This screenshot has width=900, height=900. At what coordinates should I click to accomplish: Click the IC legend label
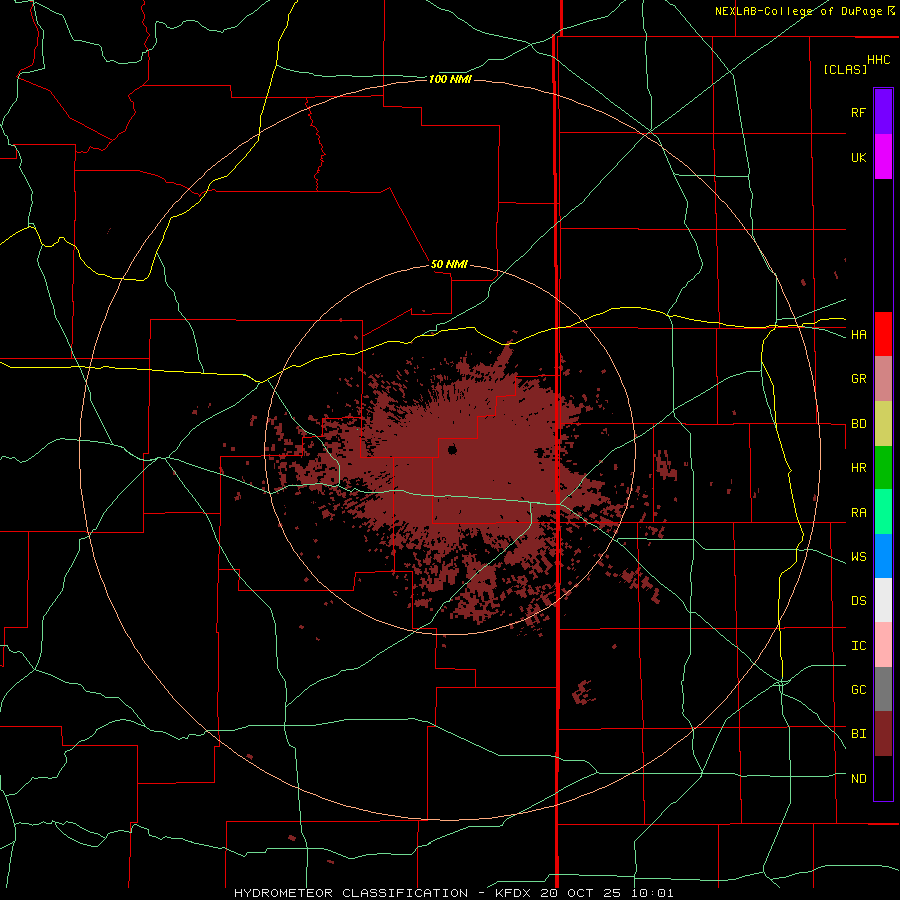tap(858, 646)
